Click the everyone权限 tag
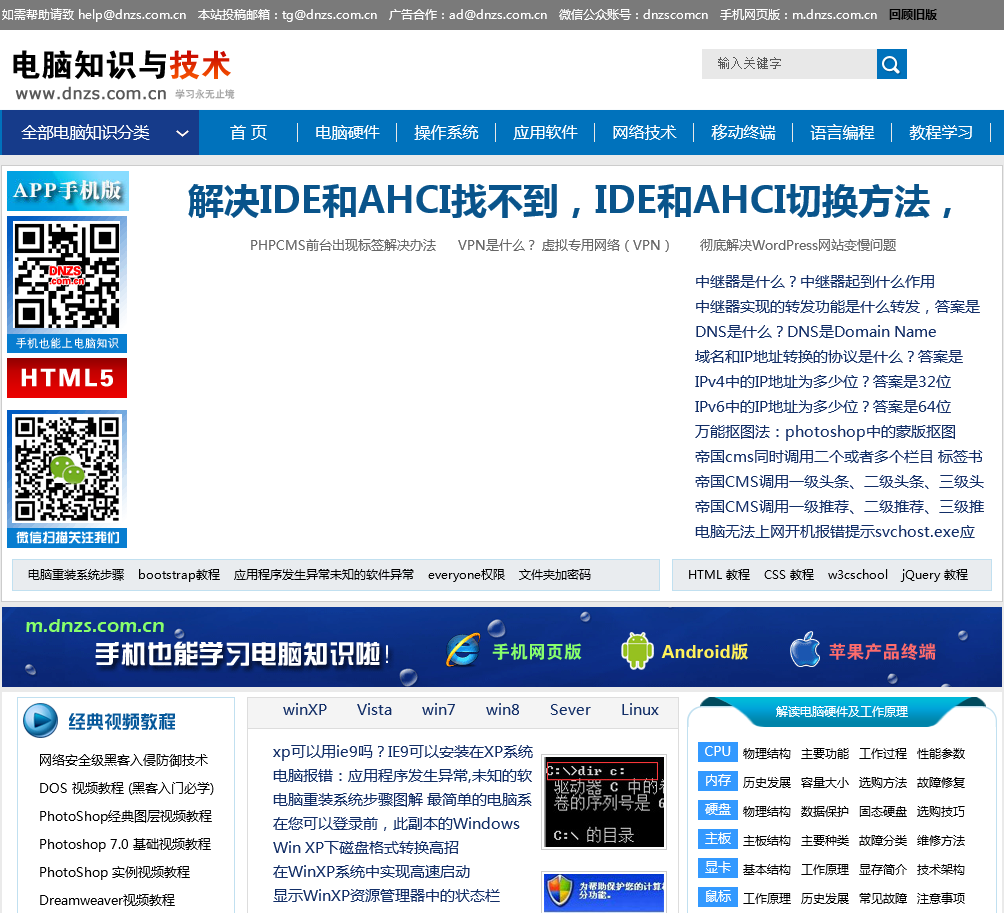The width and height of the screenshot is (1004, 913). [466, 574]
